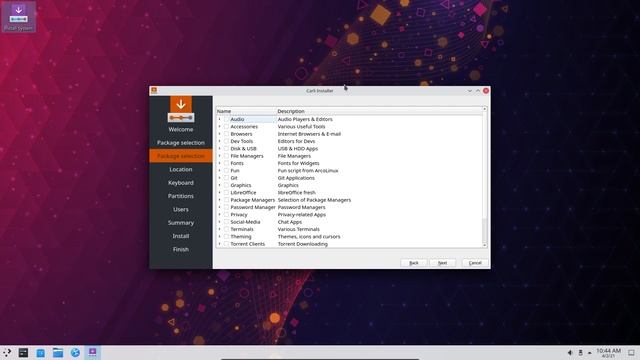Go to the Welcome step in sidebar

click(181, 129)
